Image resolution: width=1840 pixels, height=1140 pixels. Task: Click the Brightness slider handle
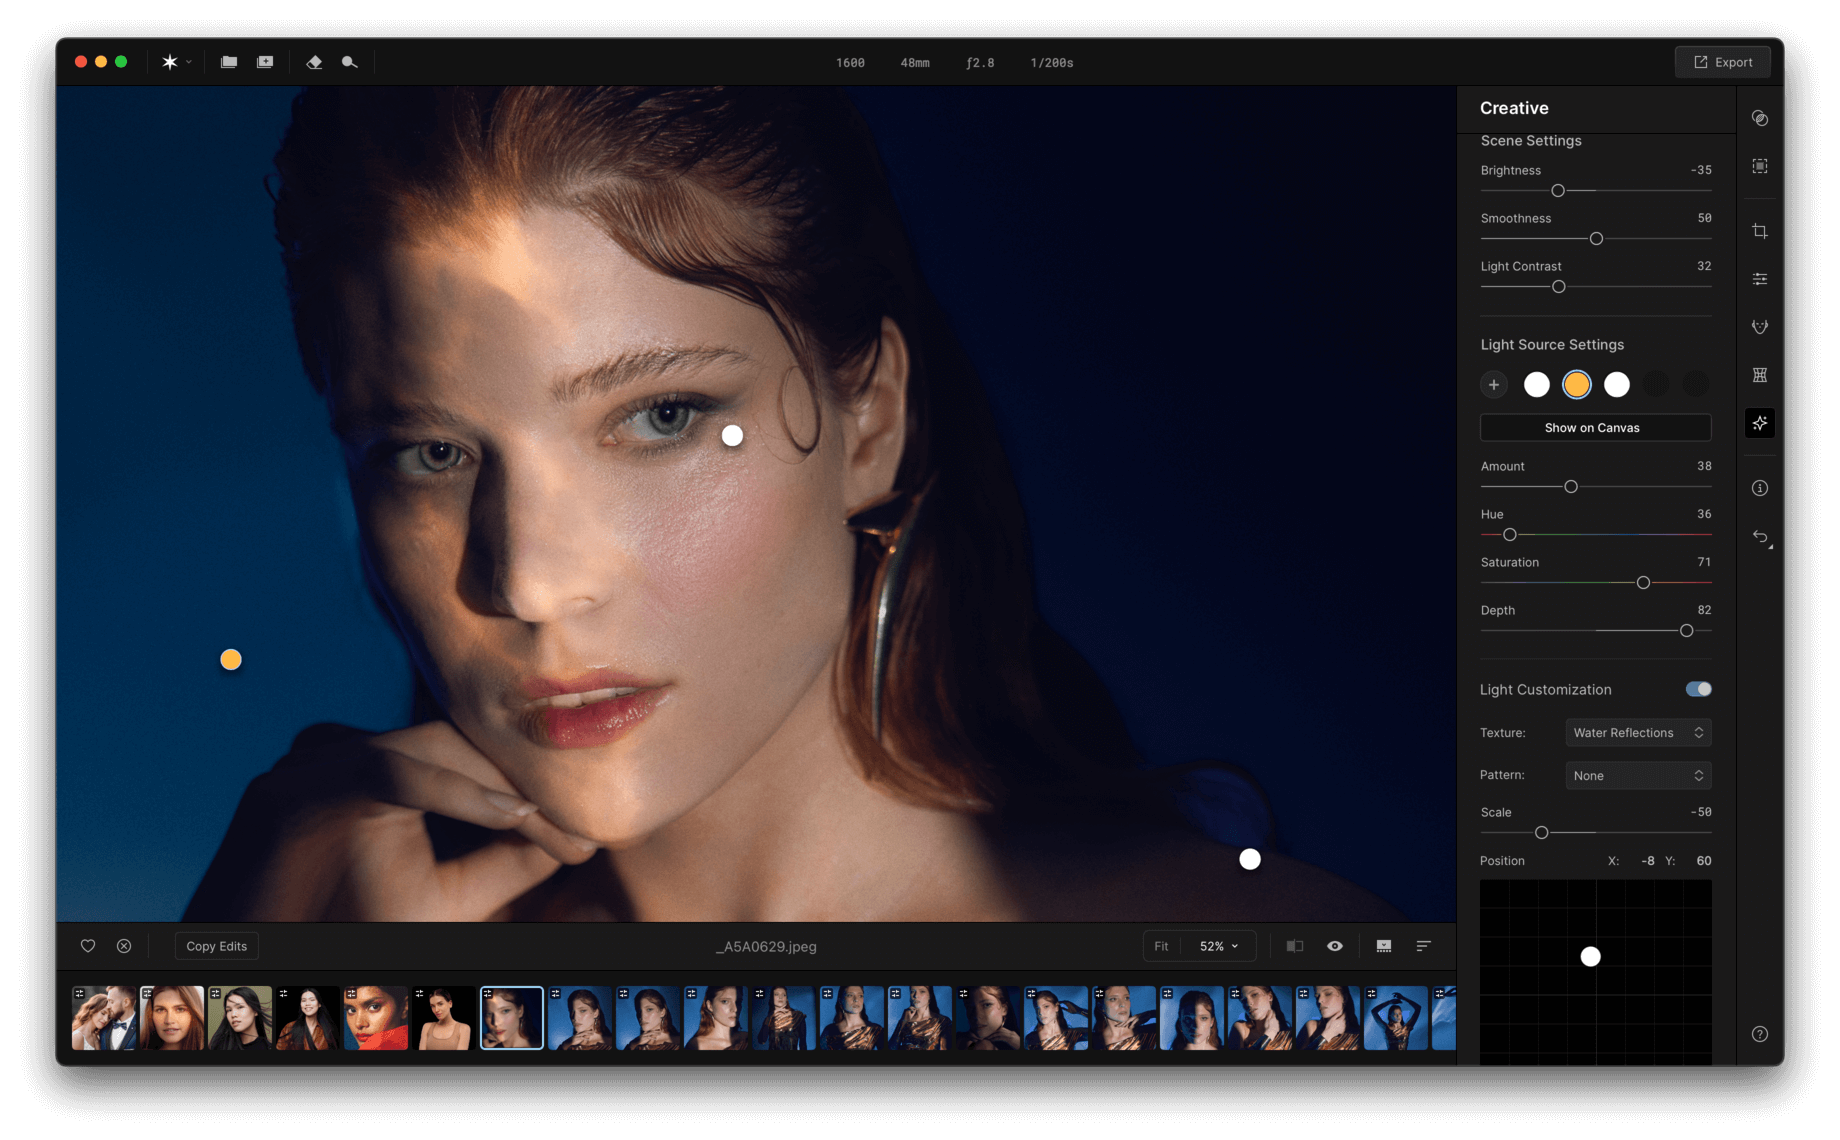point(1558,191)
